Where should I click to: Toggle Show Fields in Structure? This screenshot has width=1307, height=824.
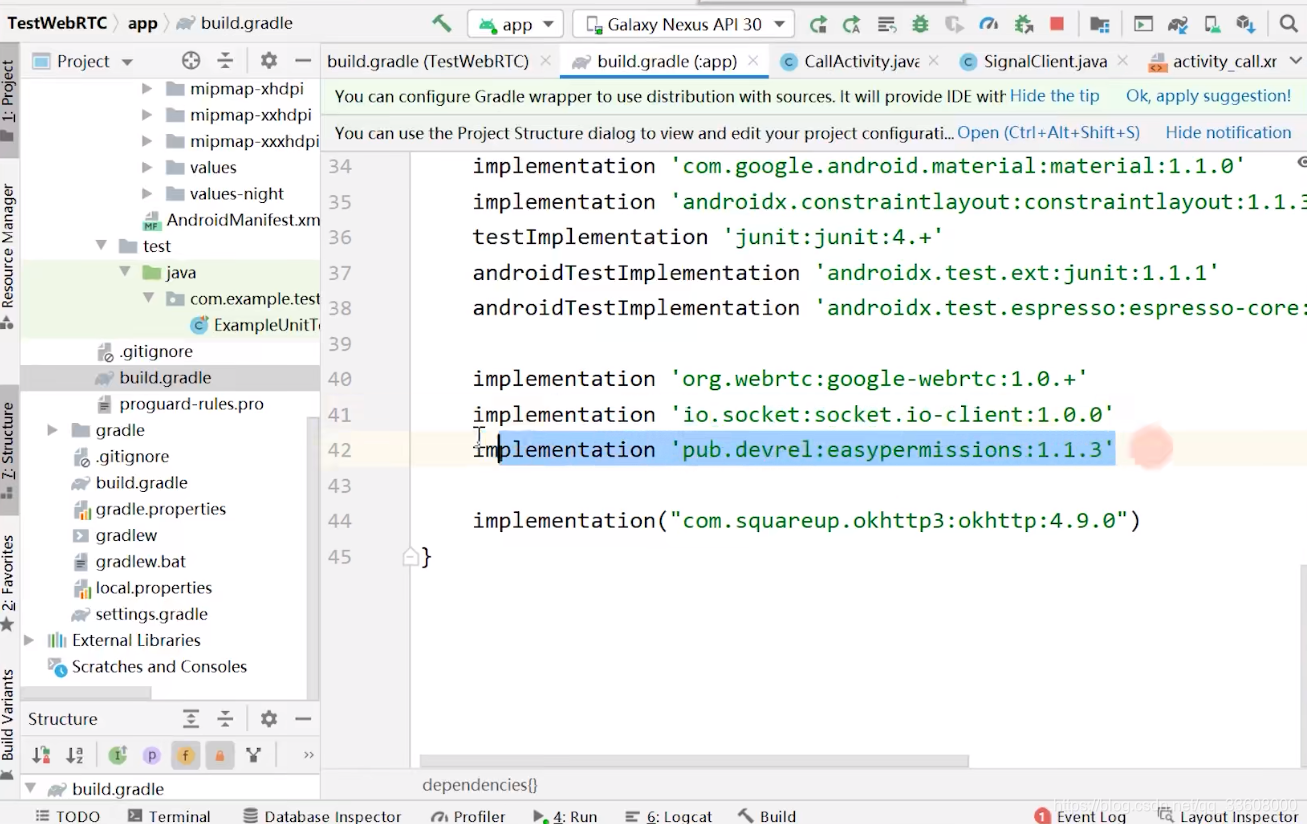click(186, 755)
